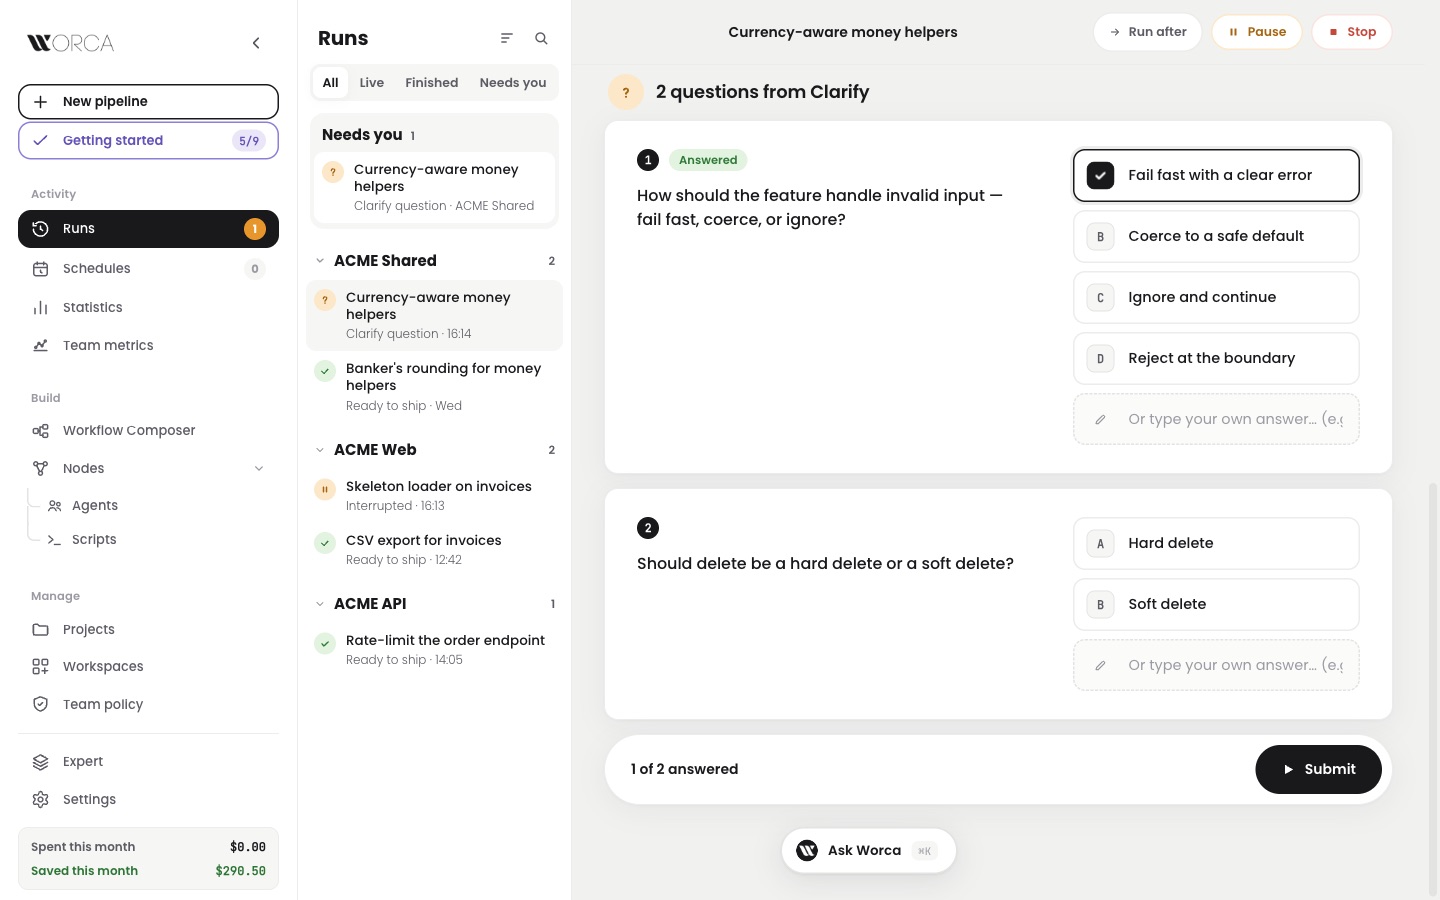1440x900 pixels.
Task: Submit the Clarify answers
Action: (1318, 769)
